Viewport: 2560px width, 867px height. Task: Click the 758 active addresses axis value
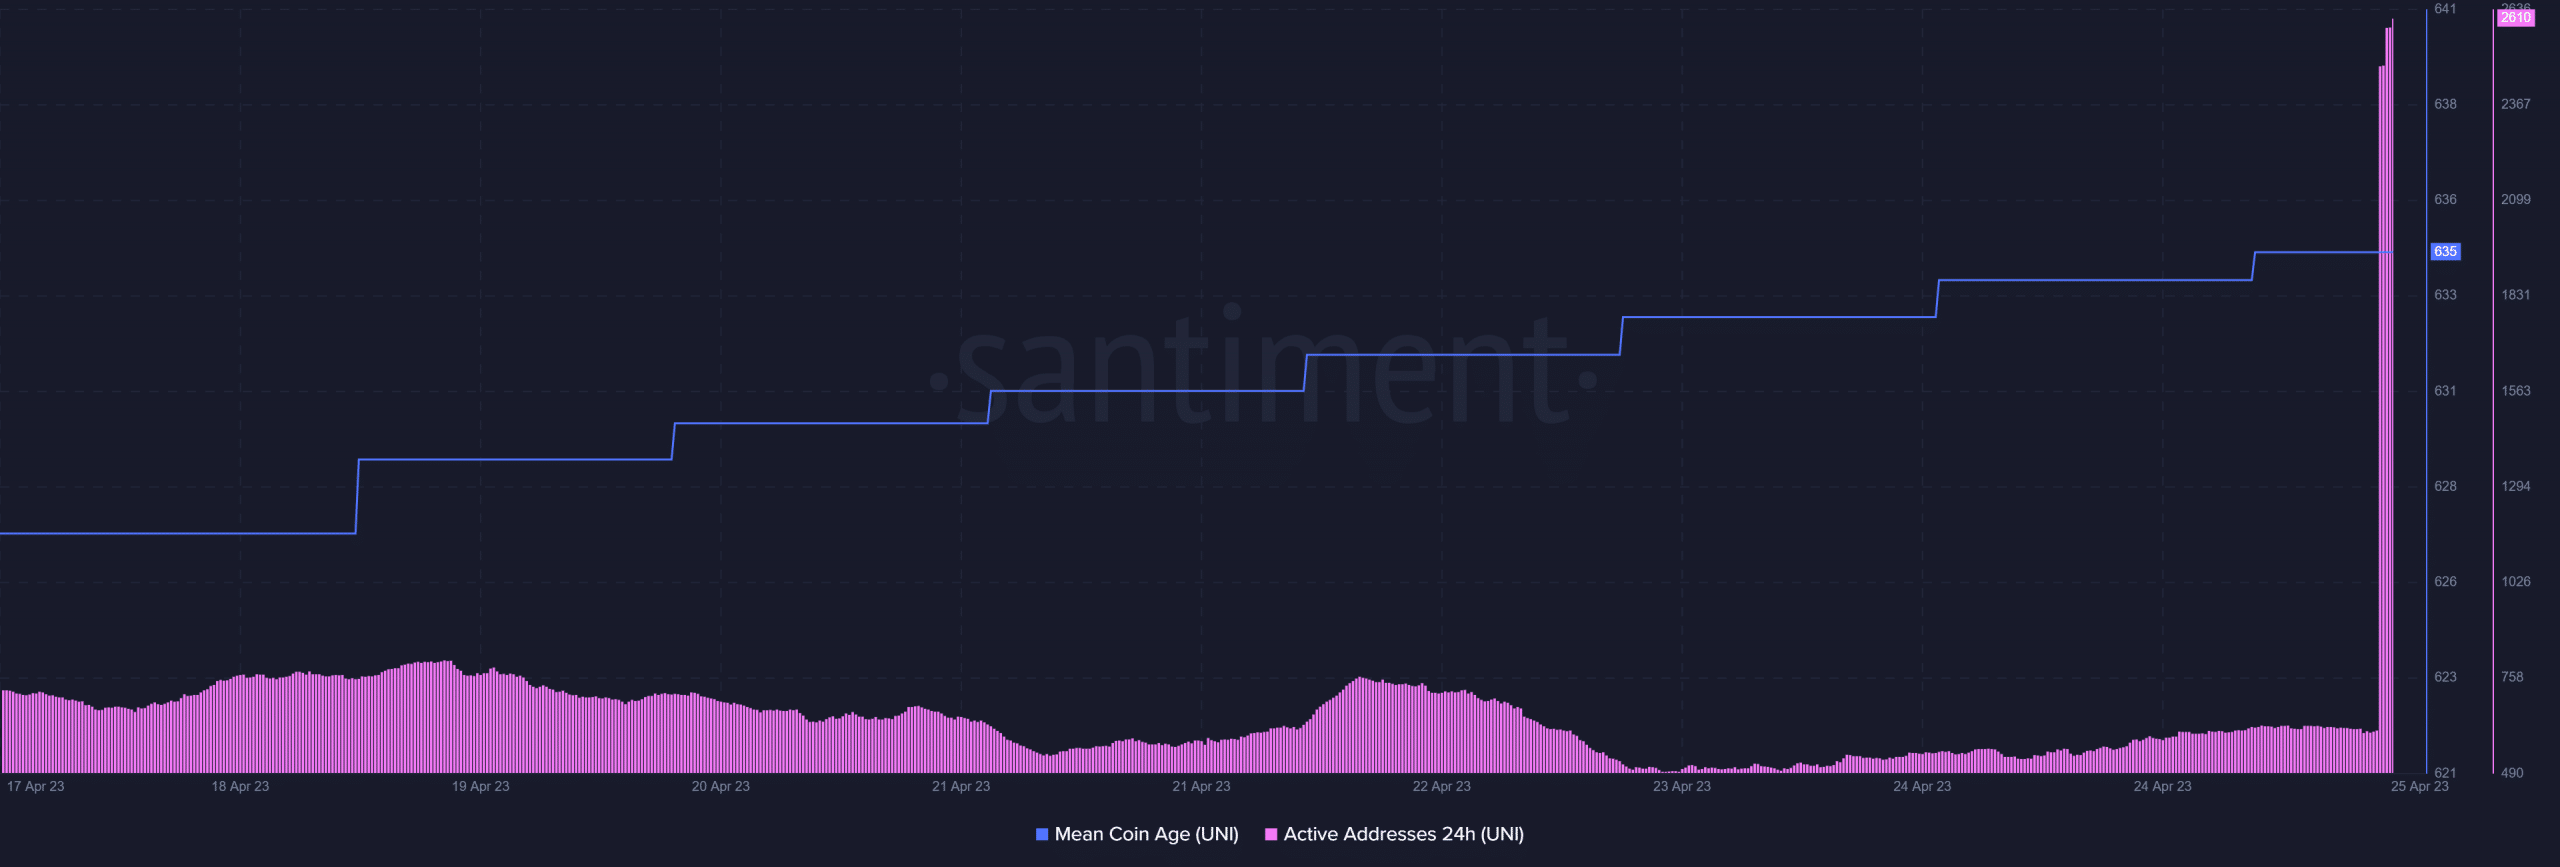coord(2512,677)
